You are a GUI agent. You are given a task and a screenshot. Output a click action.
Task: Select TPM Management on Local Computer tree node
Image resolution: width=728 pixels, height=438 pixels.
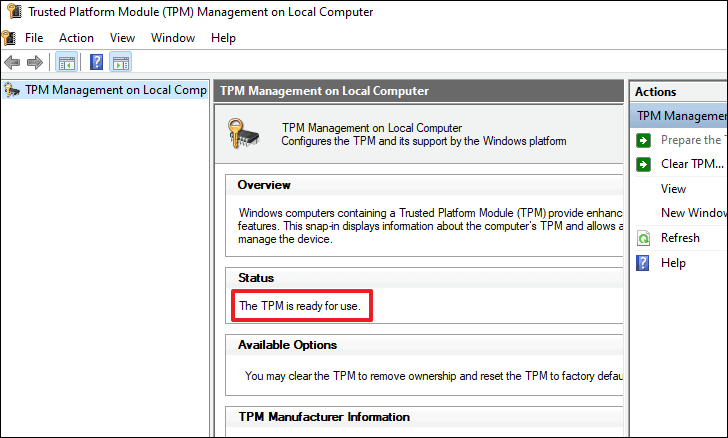pos(105,90)
